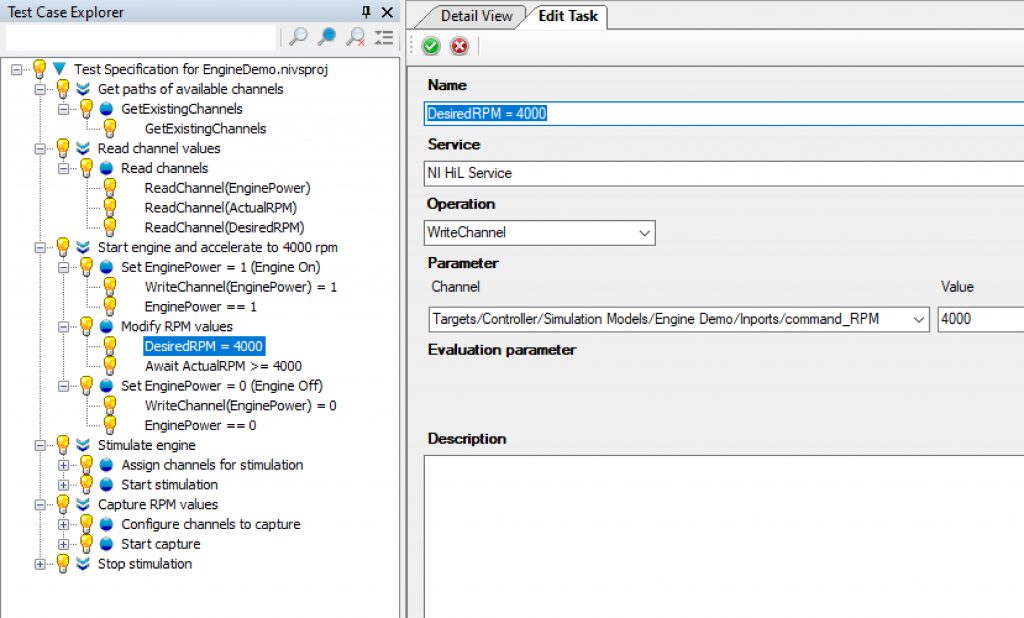
Task: Click the clear search magnifier with red X
Action: pyautogui.click(x=355, y=38)
